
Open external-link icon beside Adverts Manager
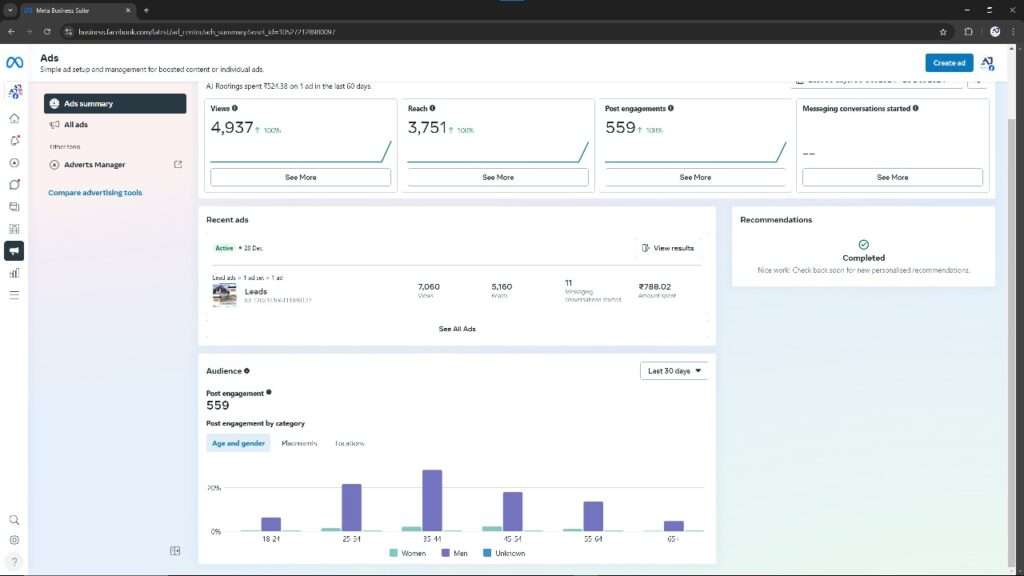click(178, 165)
